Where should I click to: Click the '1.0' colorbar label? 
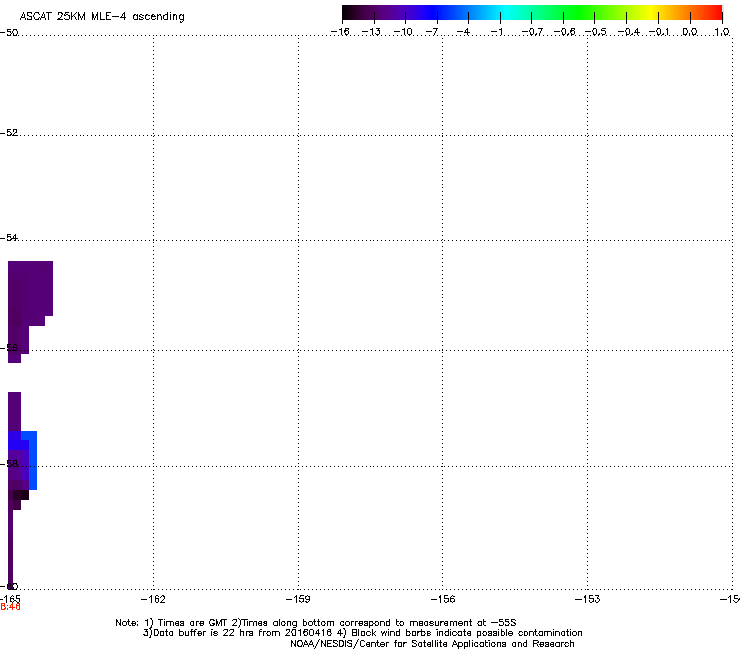pyautogui.click(x=722, y=32)
